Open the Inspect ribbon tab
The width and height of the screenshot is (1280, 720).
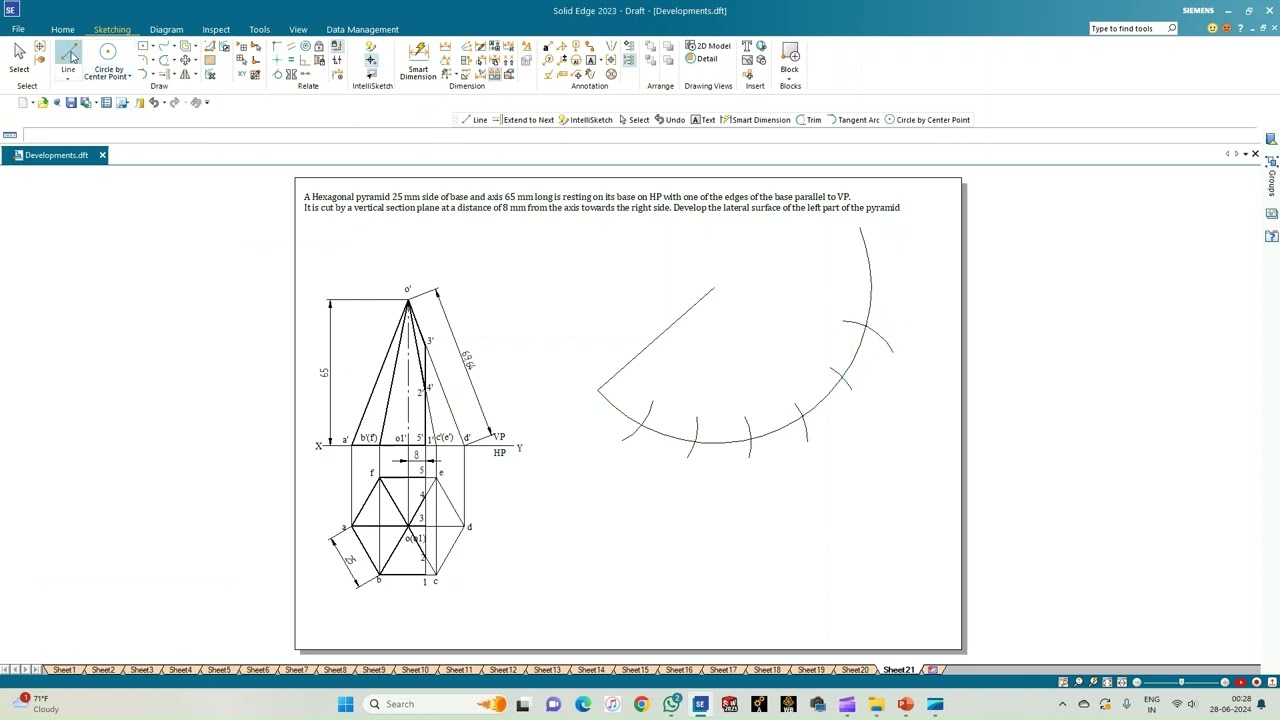[216, 29]
